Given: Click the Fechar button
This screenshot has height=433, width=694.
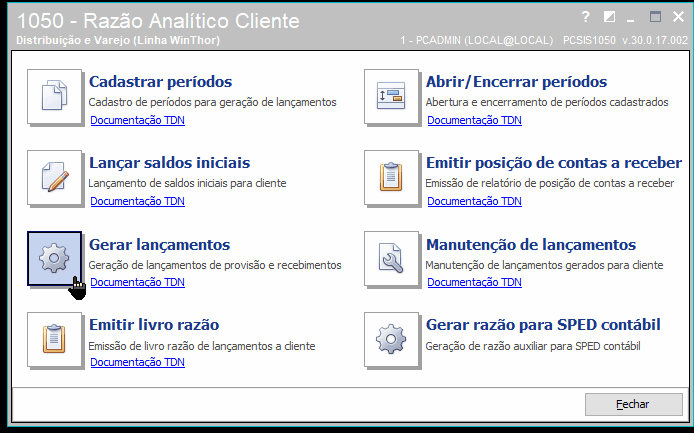Looking at the screenshot, I should click(633, 404).
